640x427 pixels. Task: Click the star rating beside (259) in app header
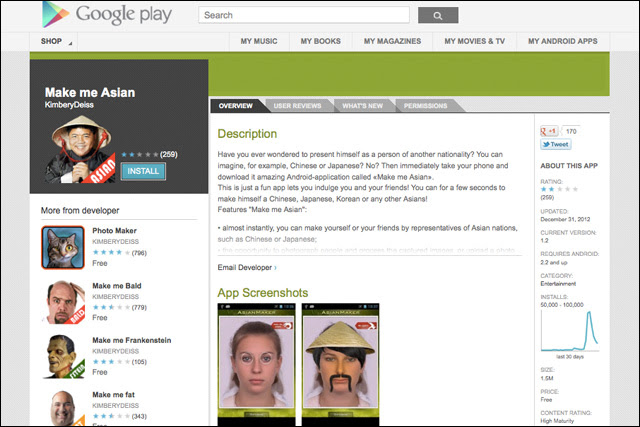[140, 154]
